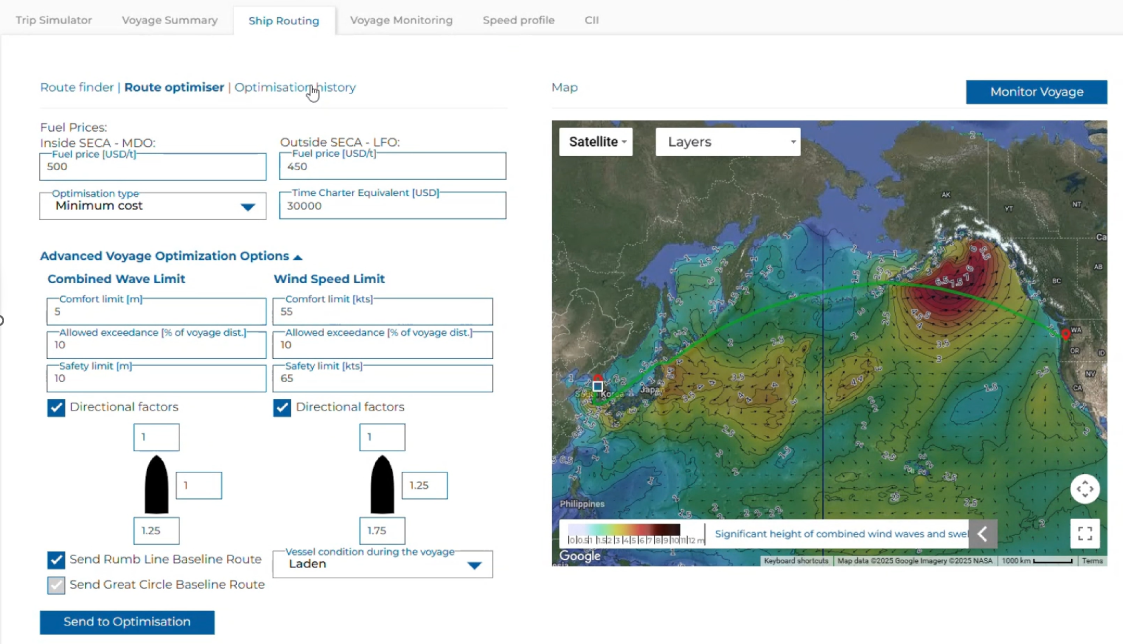Click the white square origin marker on map

(597, 386)
